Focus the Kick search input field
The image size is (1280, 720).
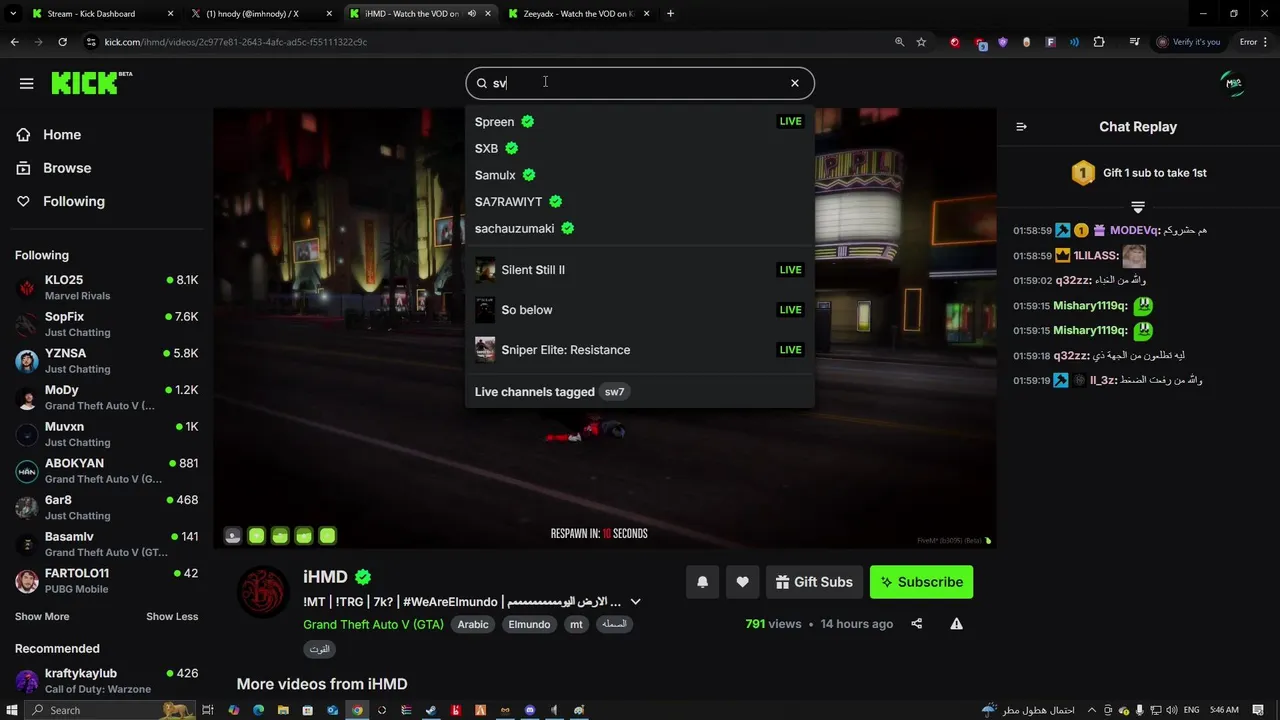640,83
